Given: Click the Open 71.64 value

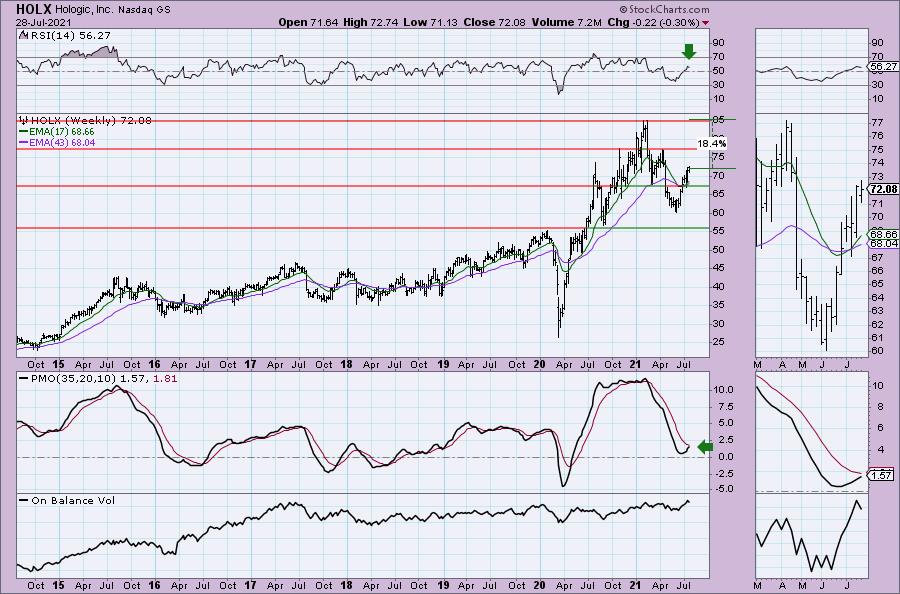Looking at the screenshot, I should [x=309, y=22].
